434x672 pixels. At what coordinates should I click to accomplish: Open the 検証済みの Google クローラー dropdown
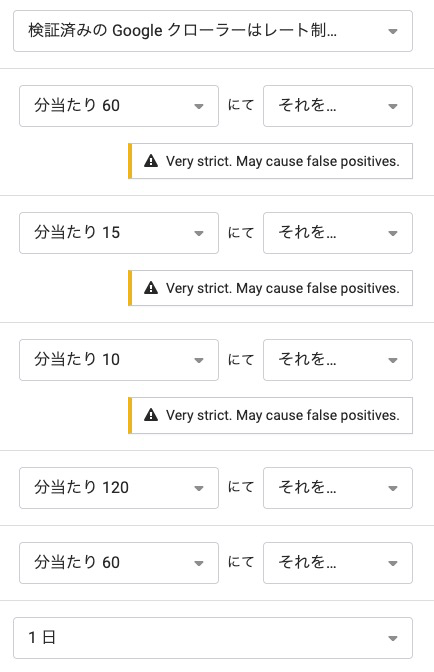click(213, 31)
